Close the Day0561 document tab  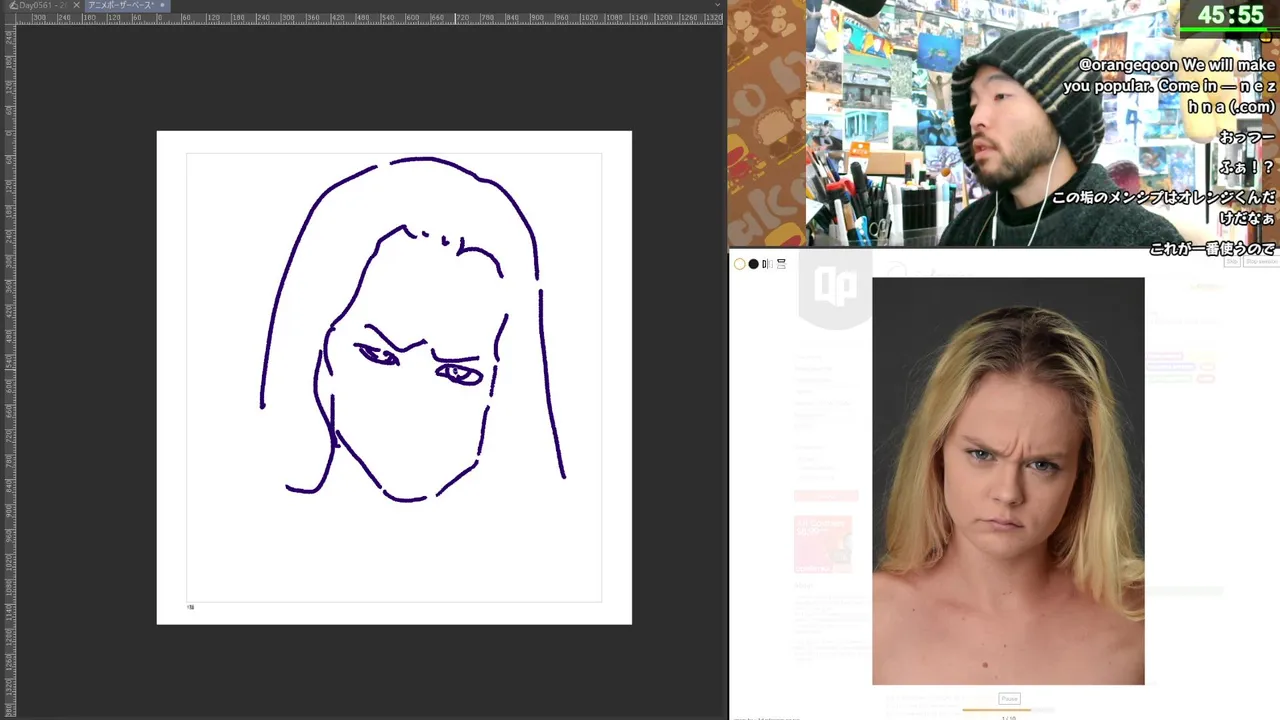point(76,5)
